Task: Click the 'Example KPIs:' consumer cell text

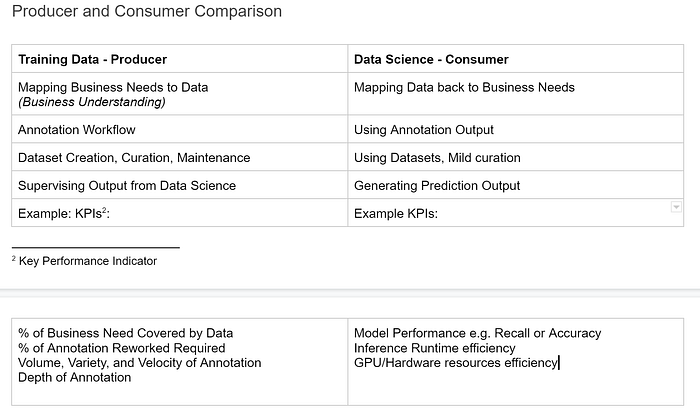Action: pos(396,213)
